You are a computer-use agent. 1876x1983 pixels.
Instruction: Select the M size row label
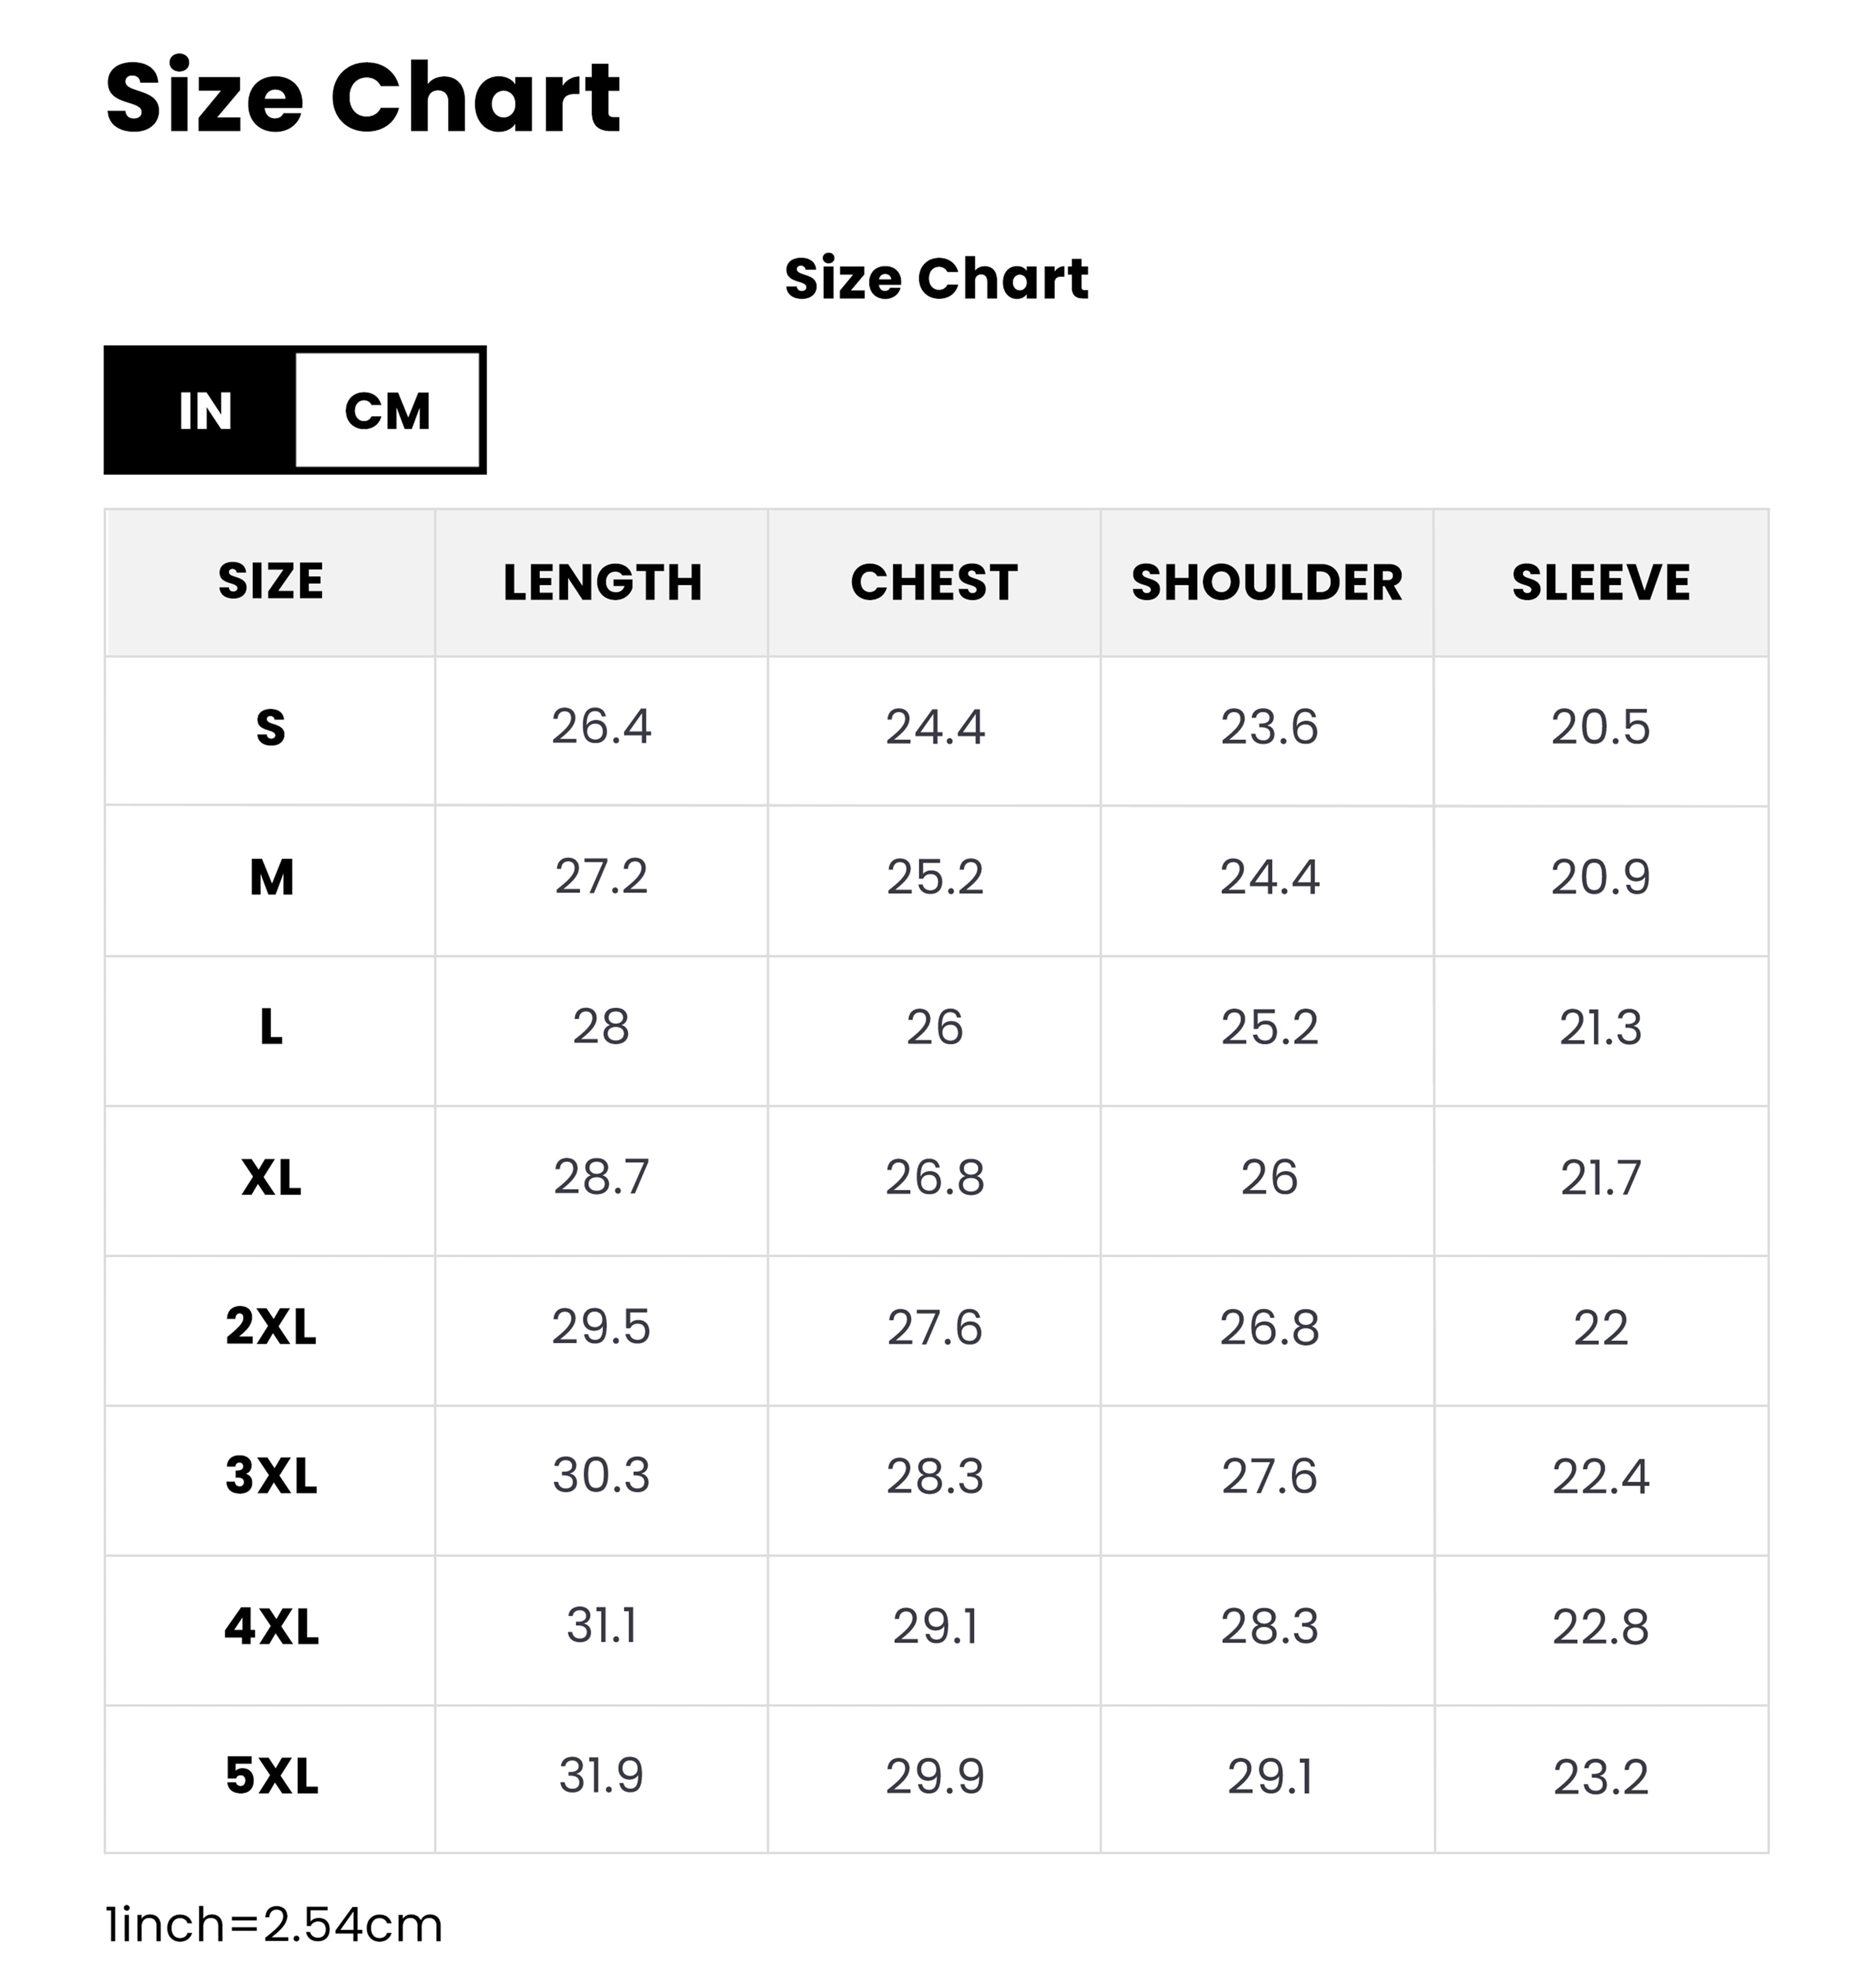pos(271,877)
